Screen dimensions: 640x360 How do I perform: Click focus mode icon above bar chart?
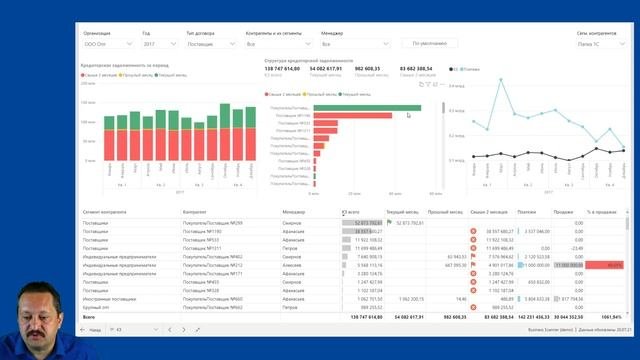[435, 84]
